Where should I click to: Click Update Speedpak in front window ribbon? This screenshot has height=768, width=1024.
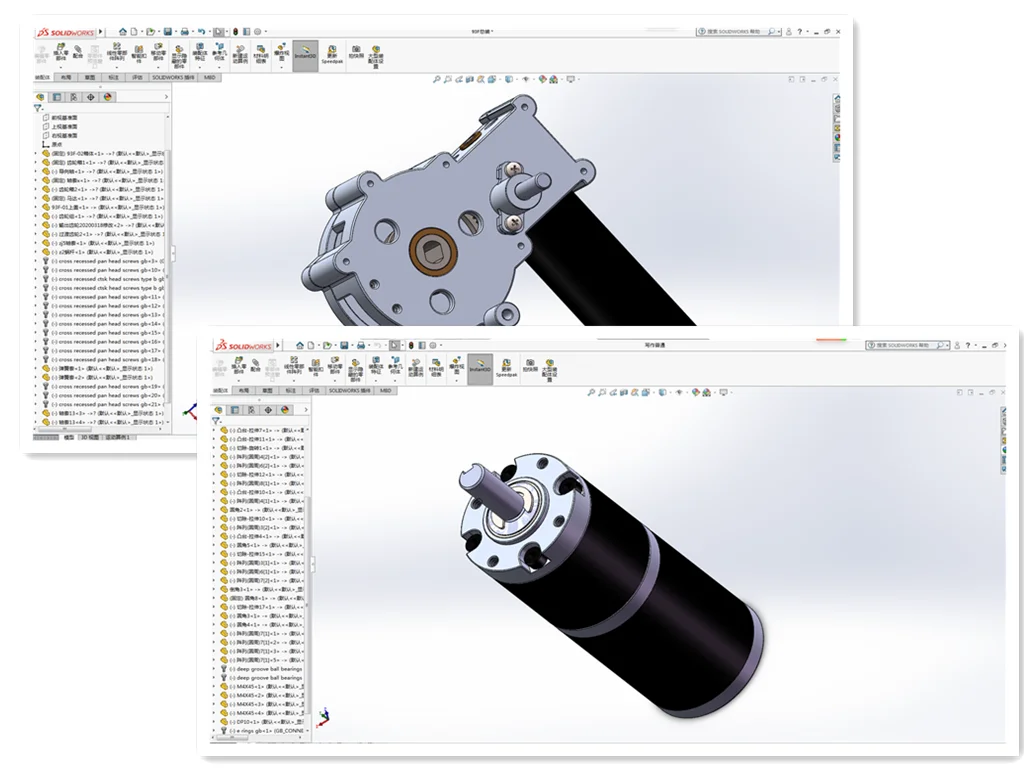(x=506, y=367)
